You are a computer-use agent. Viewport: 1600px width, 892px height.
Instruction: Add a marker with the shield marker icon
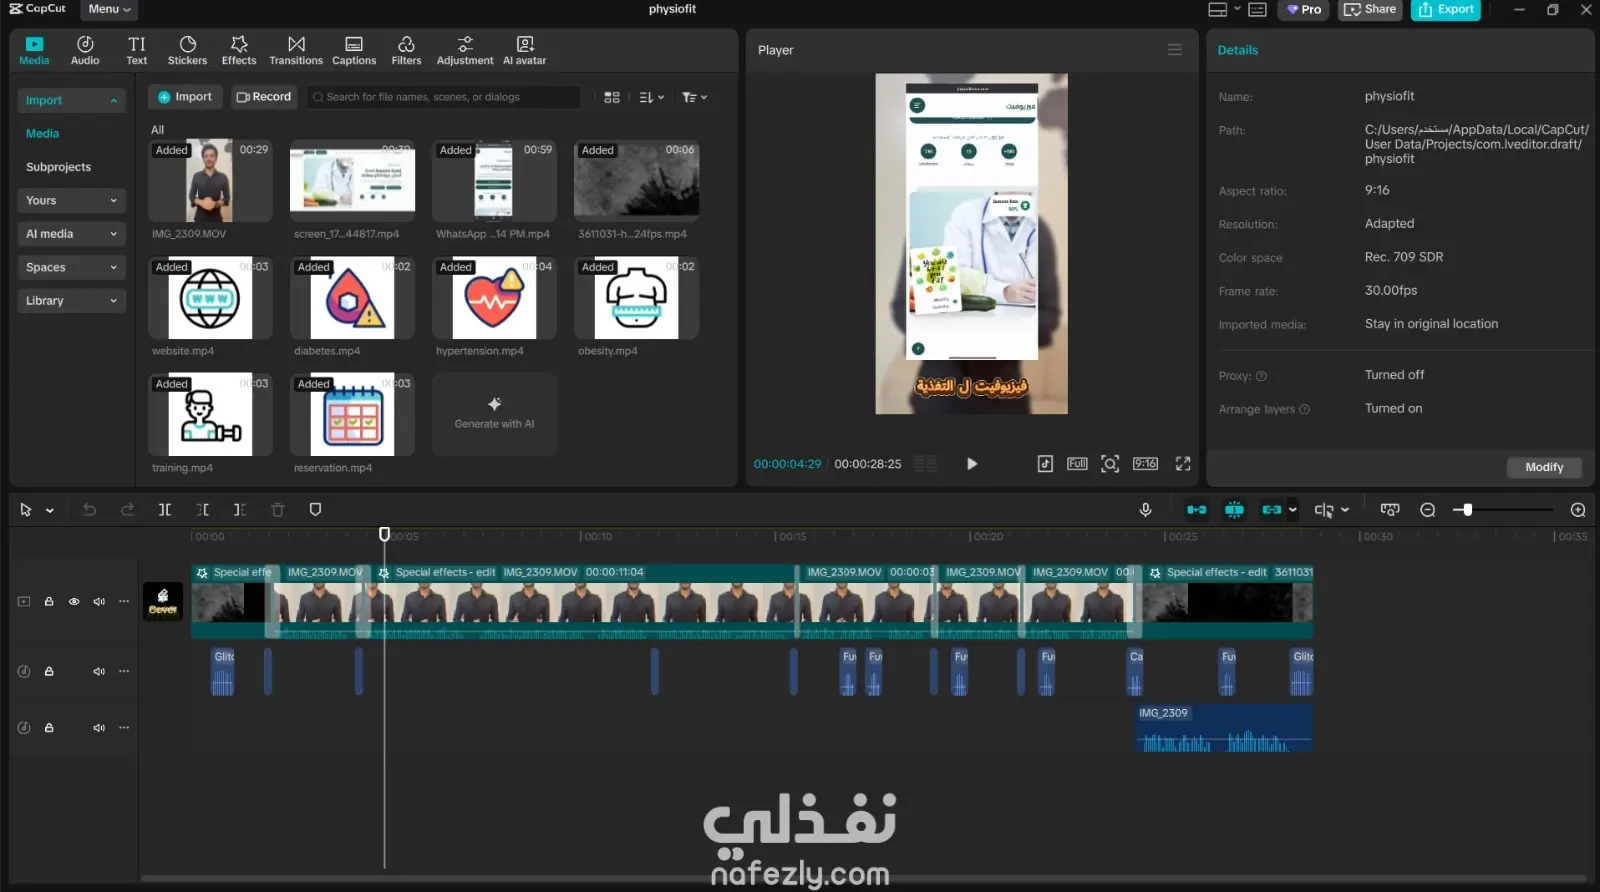(315, 510)
